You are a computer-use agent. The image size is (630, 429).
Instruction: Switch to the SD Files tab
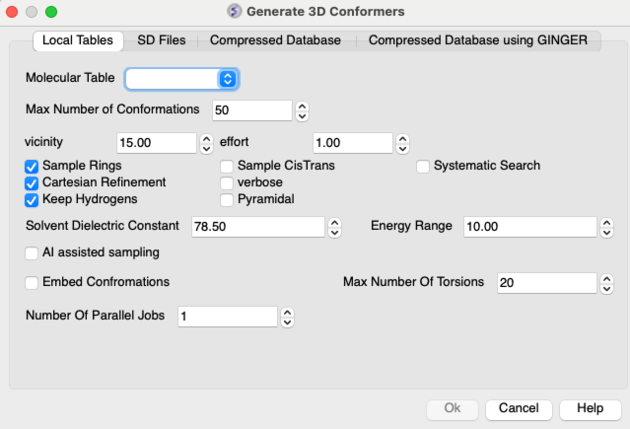click(x=161, y=41)
